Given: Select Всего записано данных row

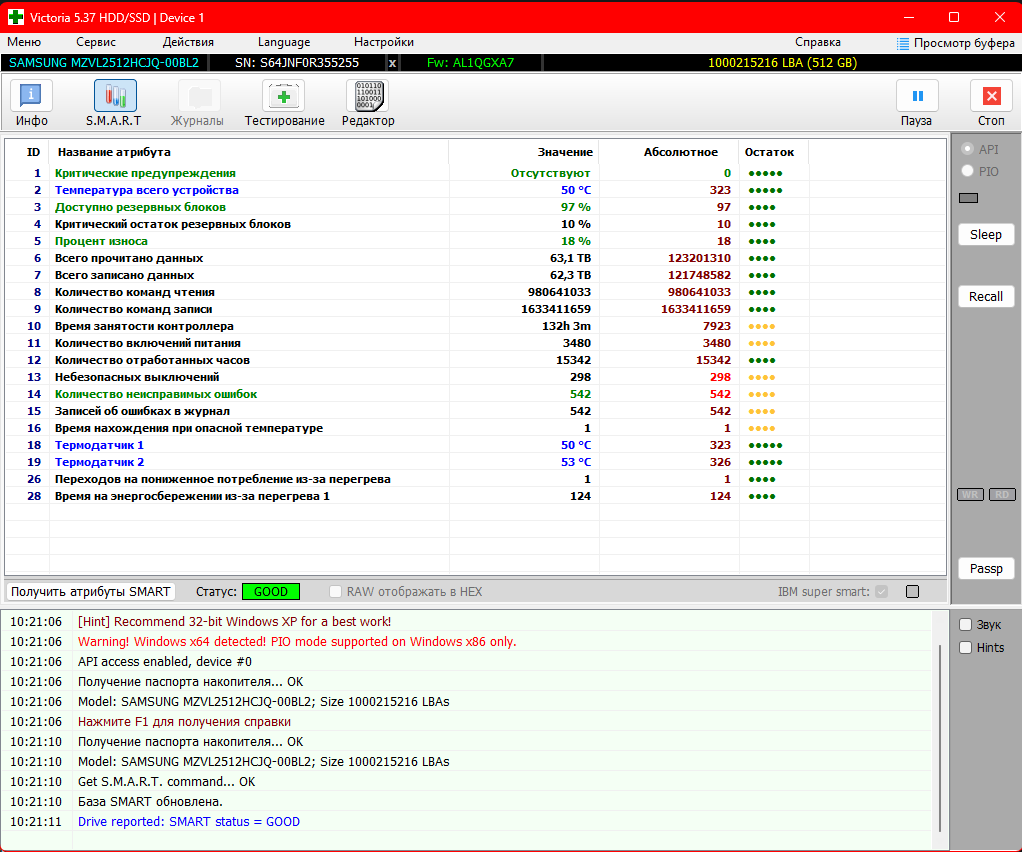Looking at the screenshot, I should point(474,275).
